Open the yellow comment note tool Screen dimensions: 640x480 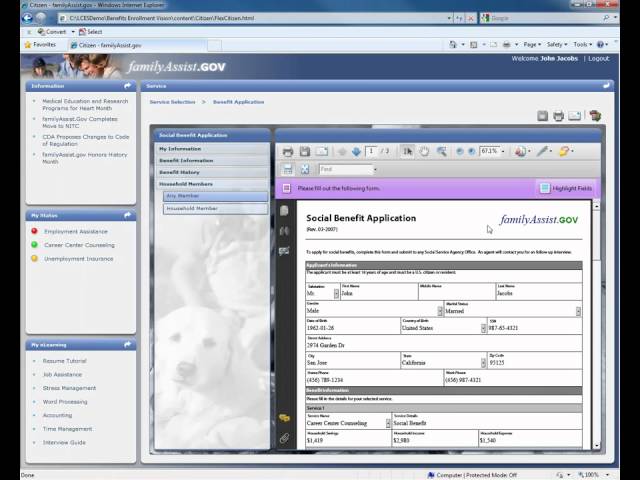pyautogui.click(x=564, y=151)
